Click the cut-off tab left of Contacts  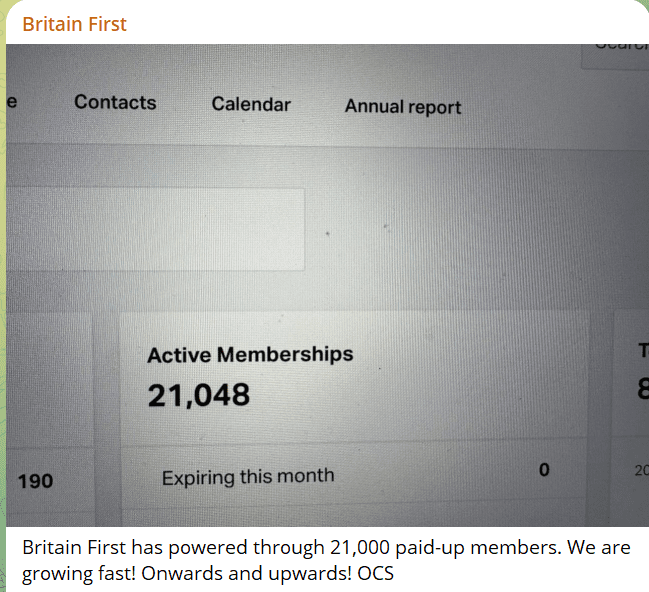[x=11, y=102]
